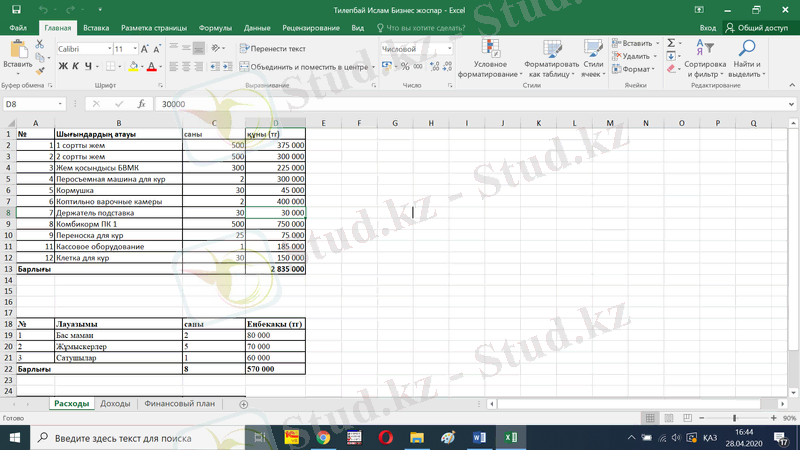Click the increase decimal icon
Viewport: 800px width, 450px height.
tap(435, 66)
